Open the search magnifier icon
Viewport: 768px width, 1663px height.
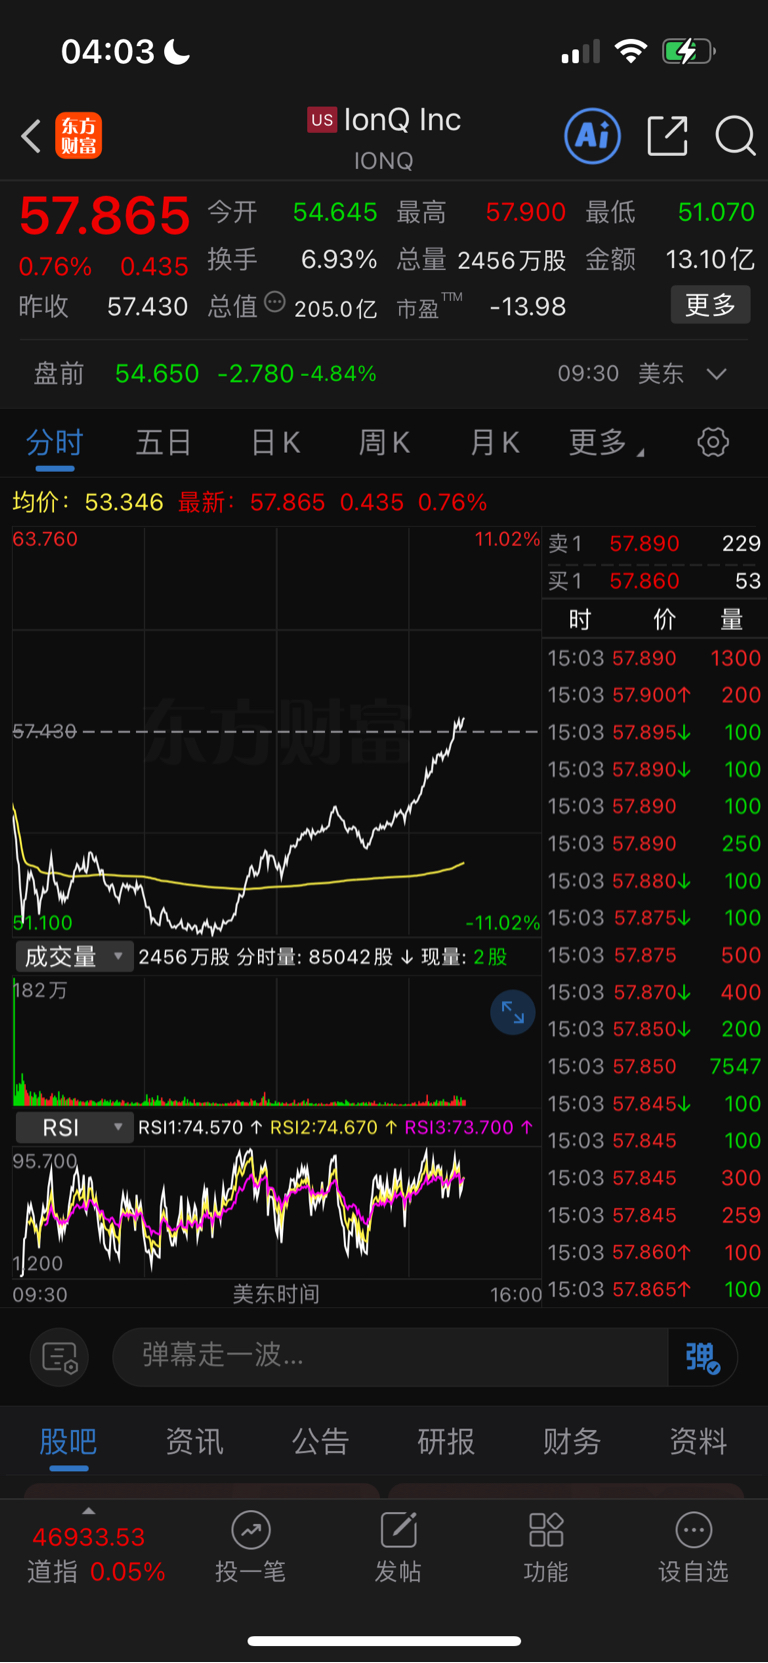coord(735,136)
